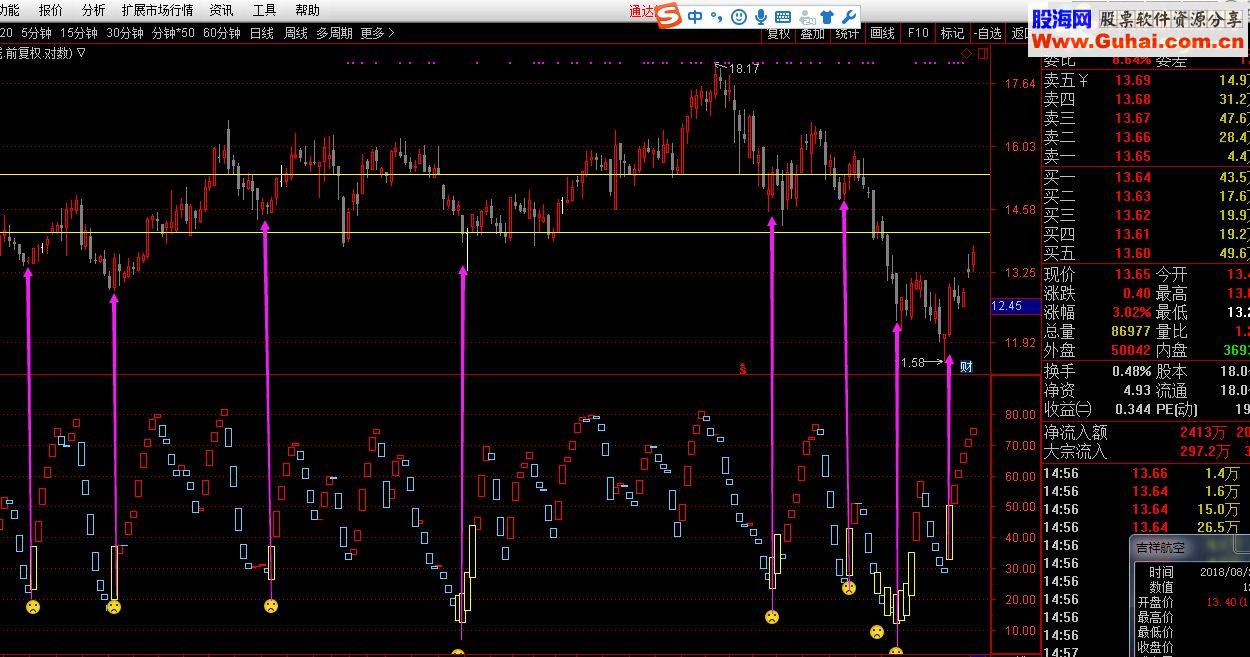This screenshot has height=657, width=1250.
Task: Click the 买四 order book row
Action: click(1145, 234)
